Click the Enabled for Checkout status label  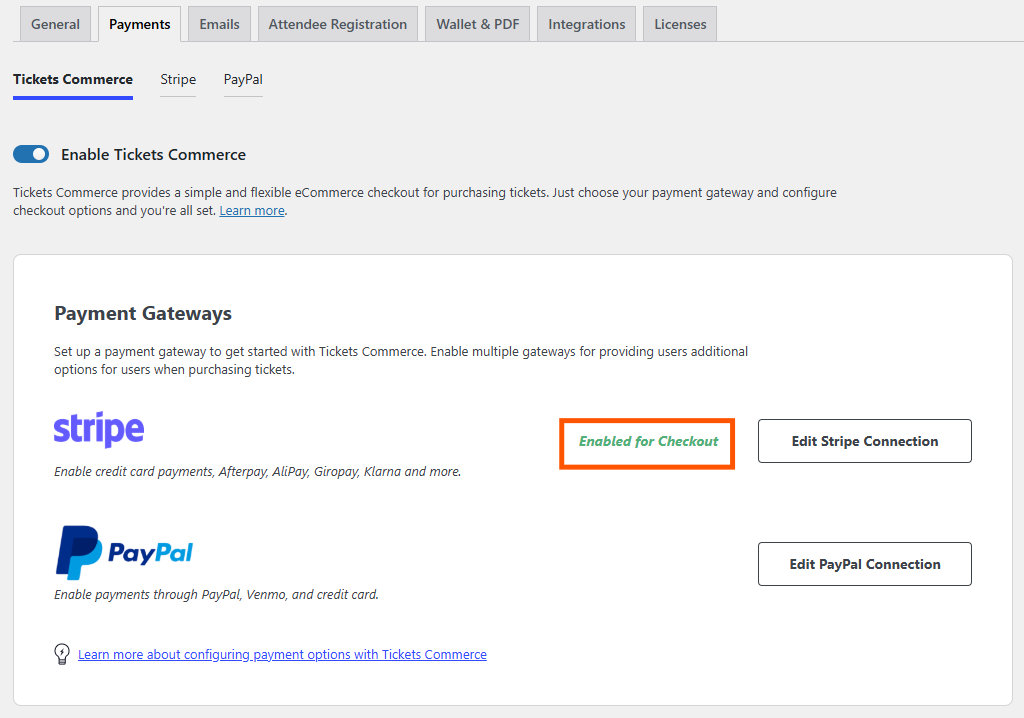tap(648, 441)
